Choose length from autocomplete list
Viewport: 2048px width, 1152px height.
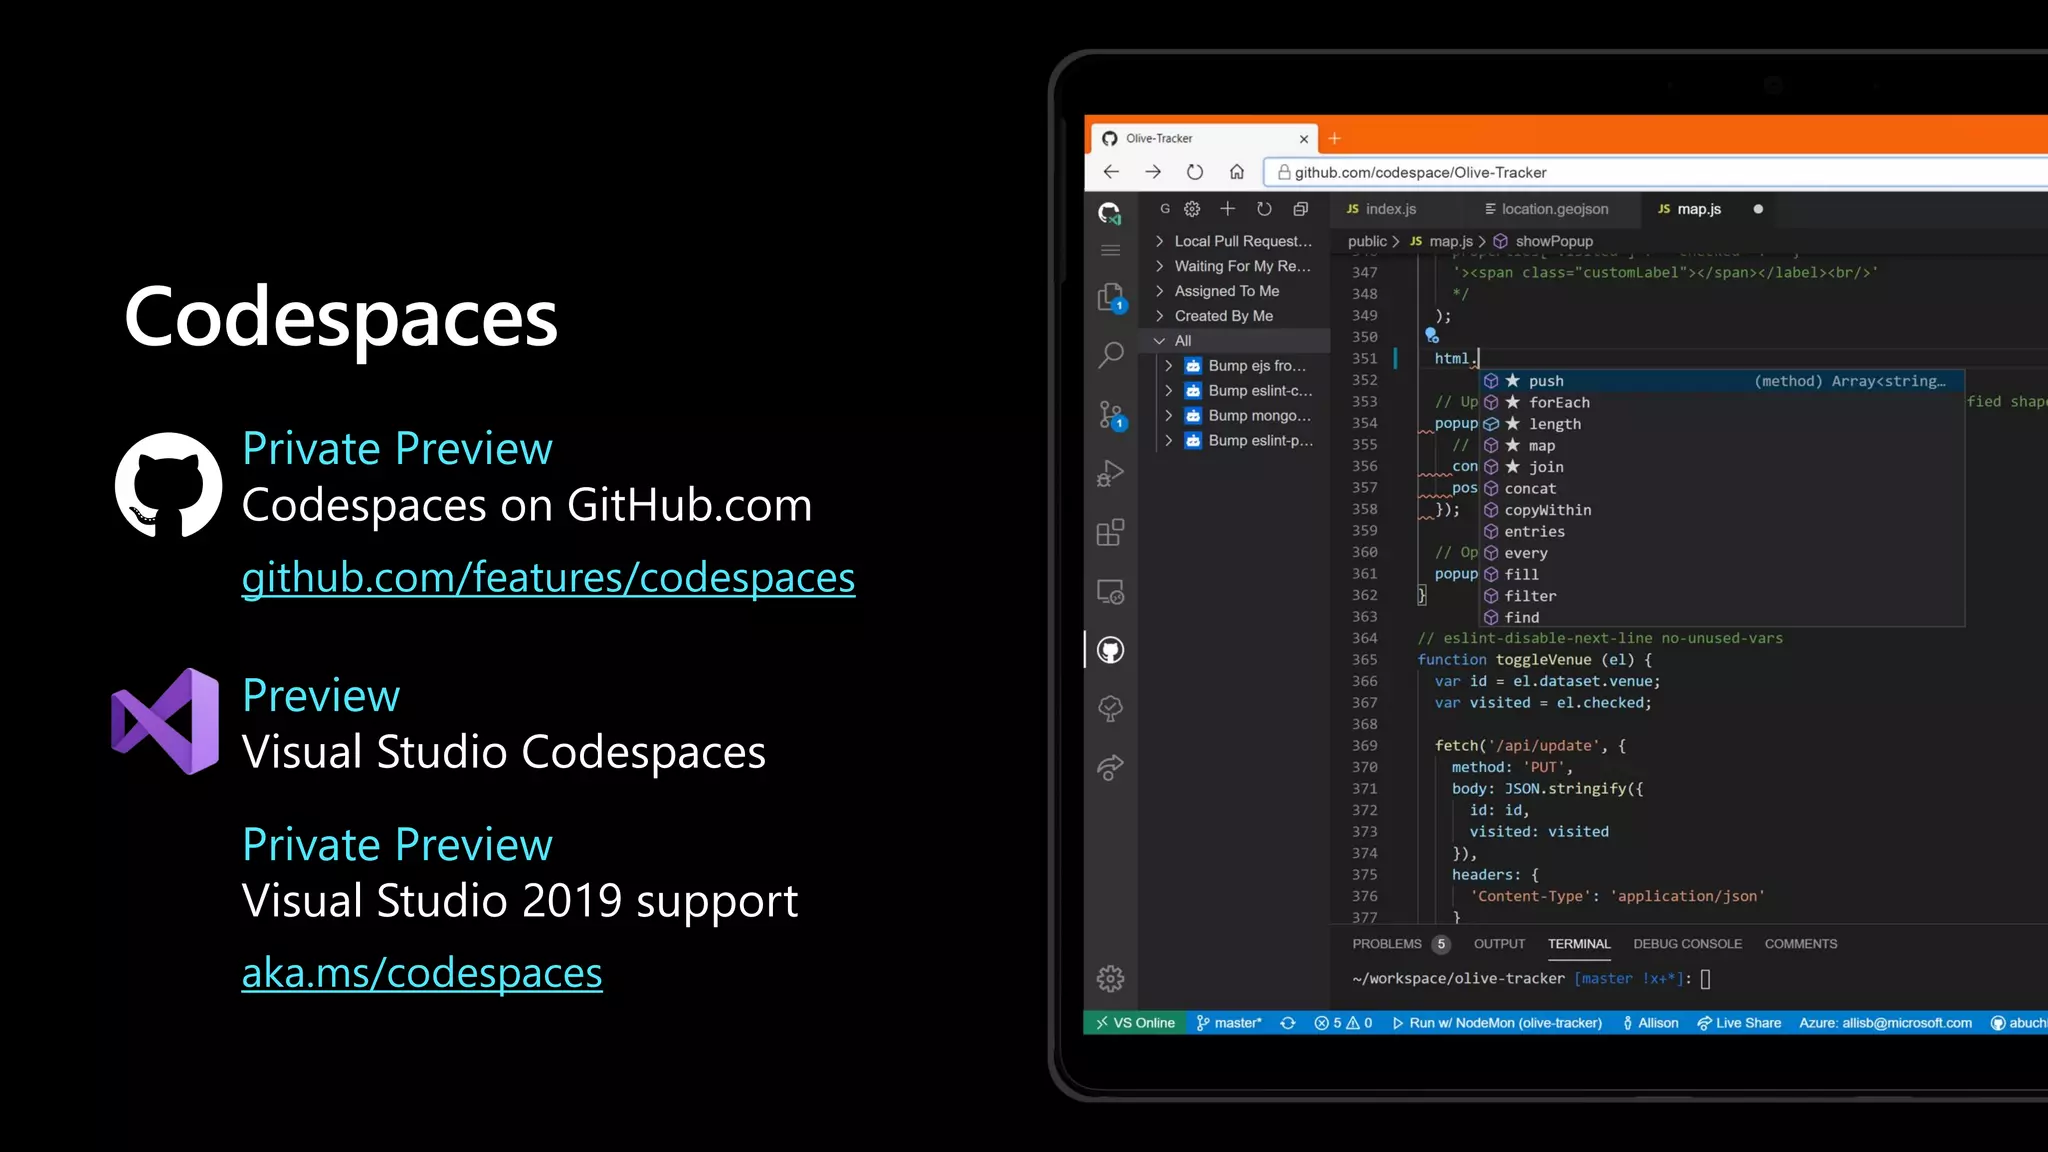(1722, 424)
